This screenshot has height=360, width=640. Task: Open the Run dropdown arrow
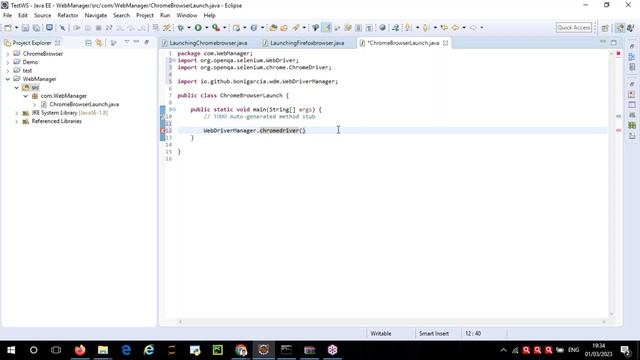(x=207, y=28)
